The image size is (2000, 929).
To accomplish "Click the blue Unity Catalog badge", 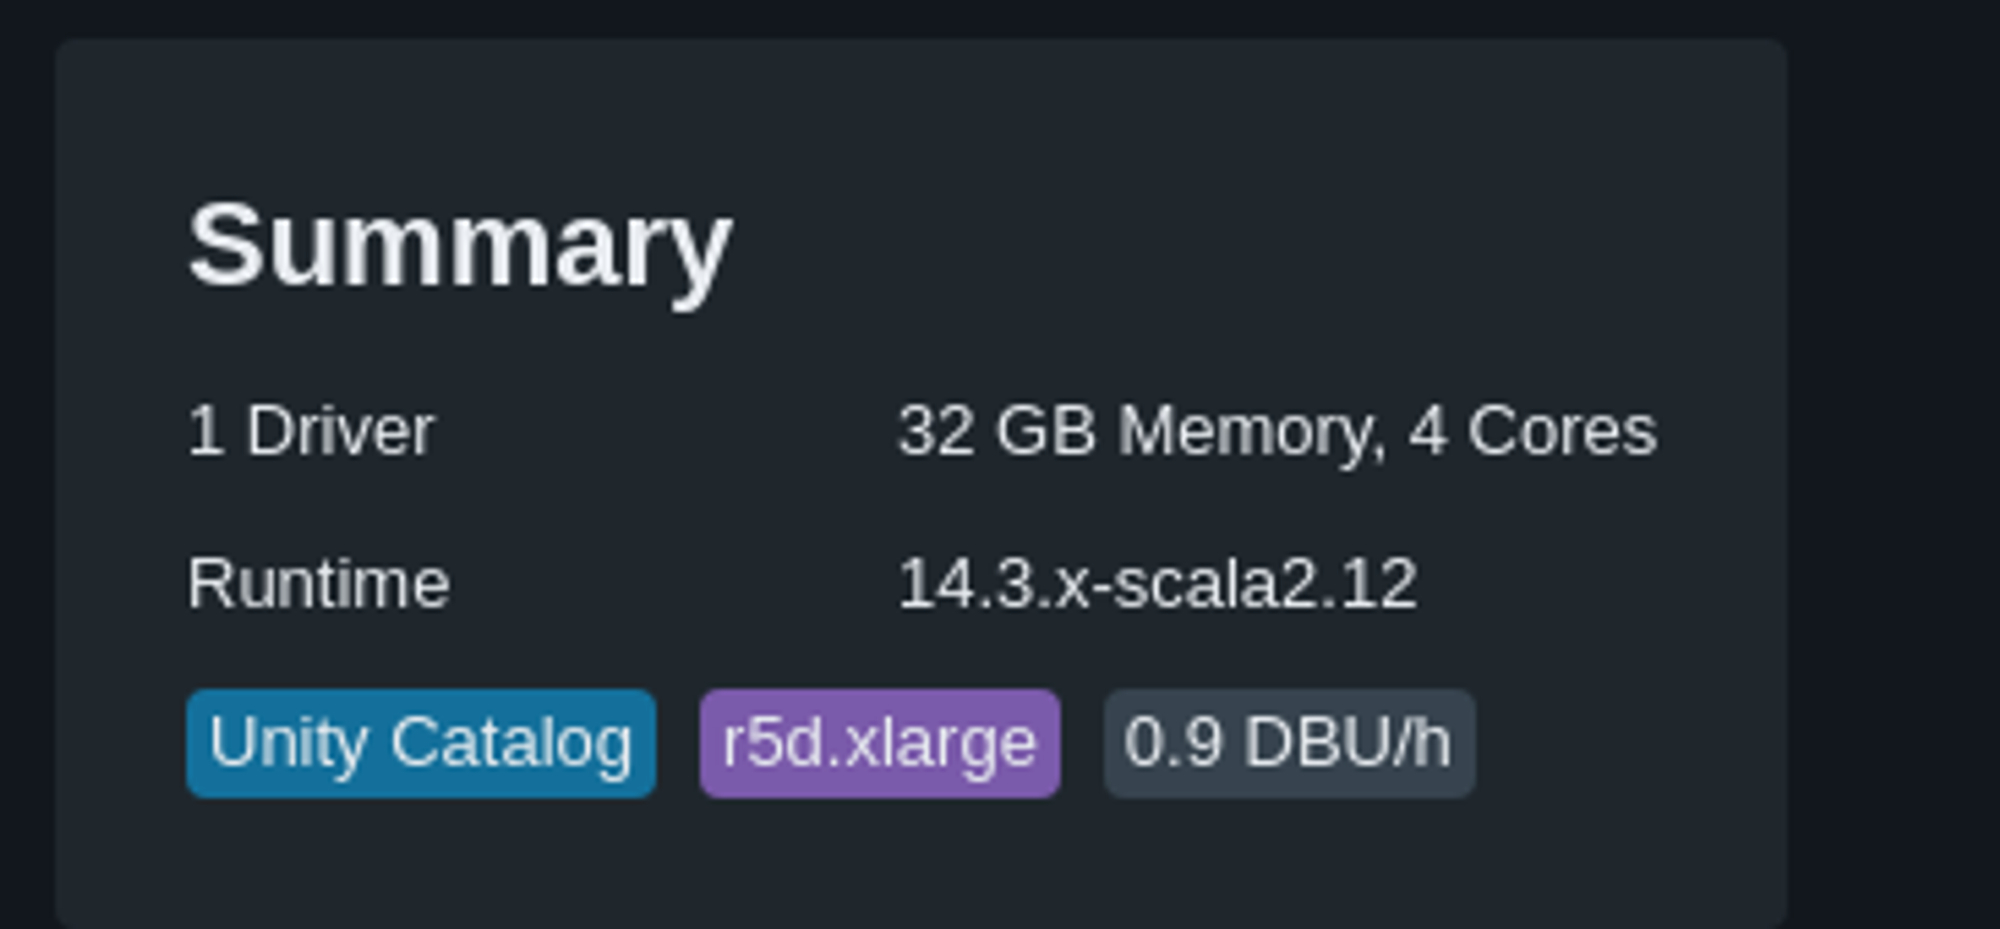I will coord(421,743).
